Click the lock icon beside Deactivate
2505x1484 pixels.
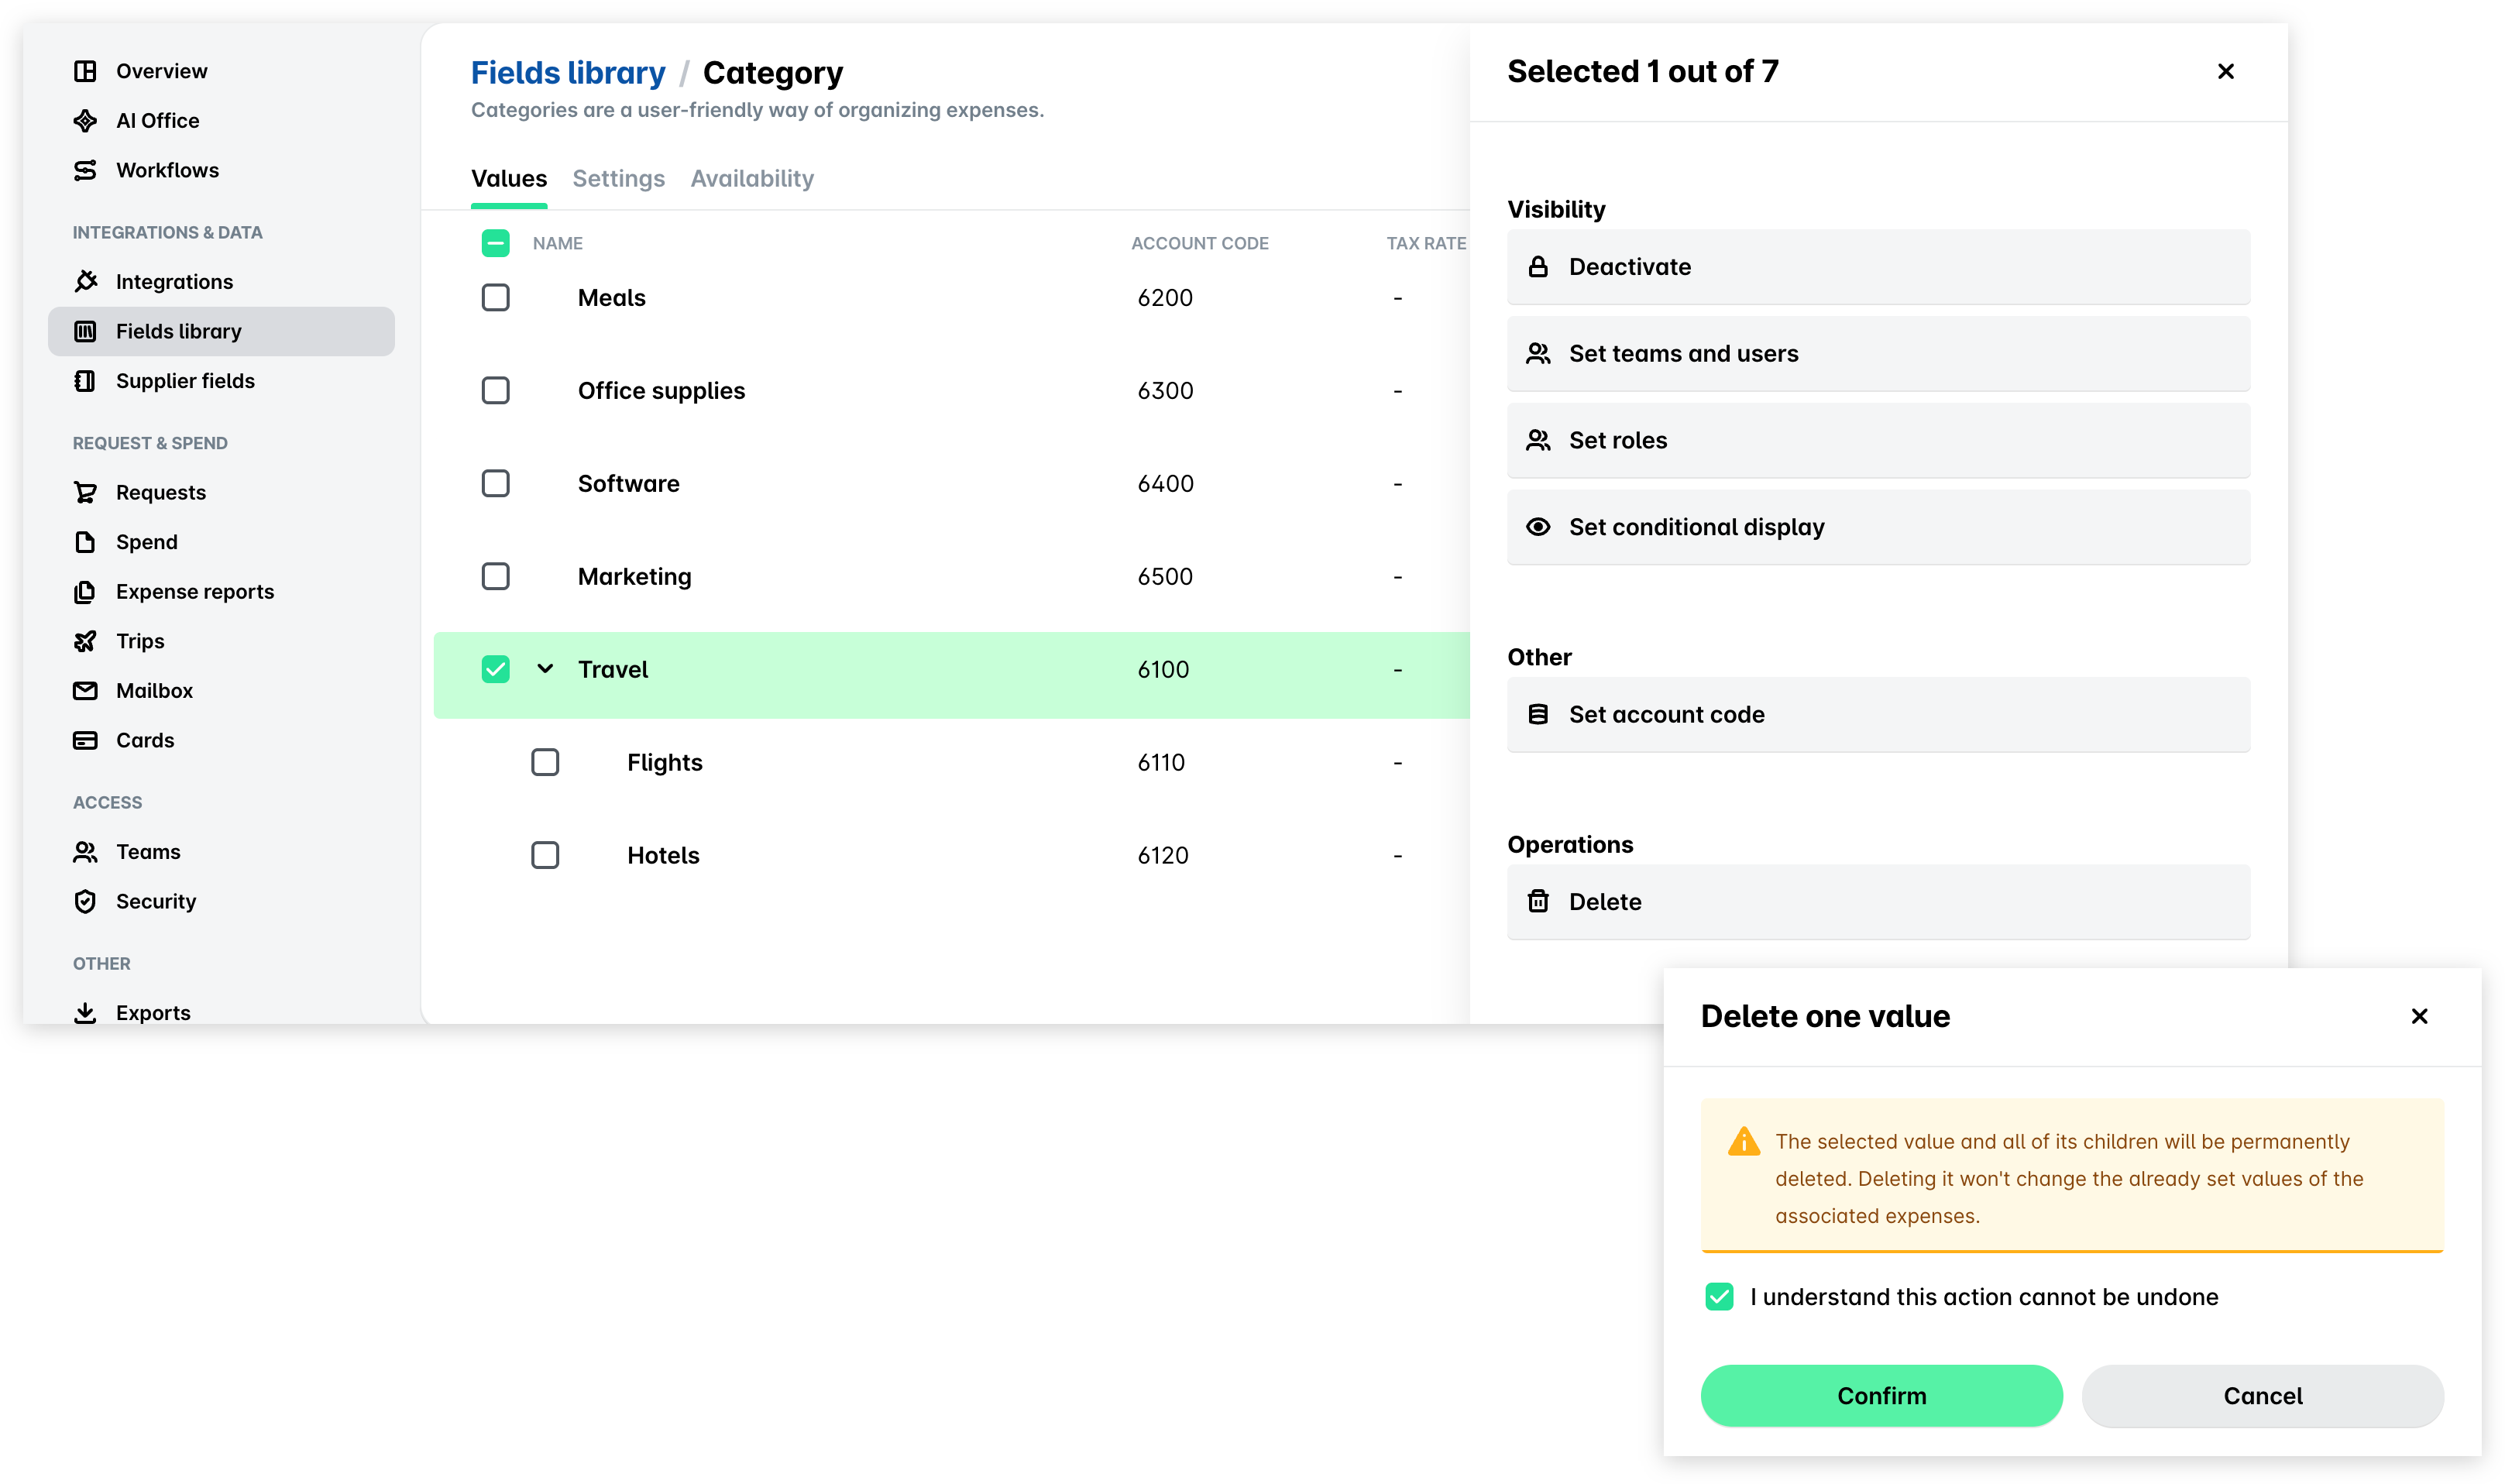(1538, 267)
